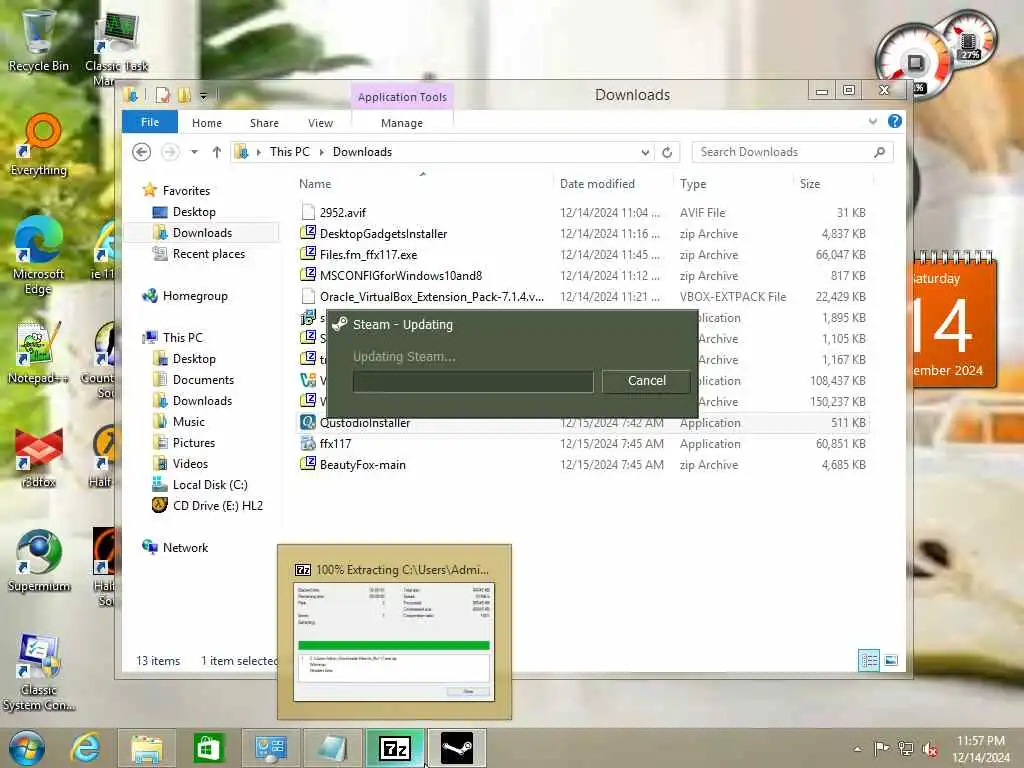Select Desktop under Favorites
The width and height of the screenshot is (1024, 768).
pos(194,212)
